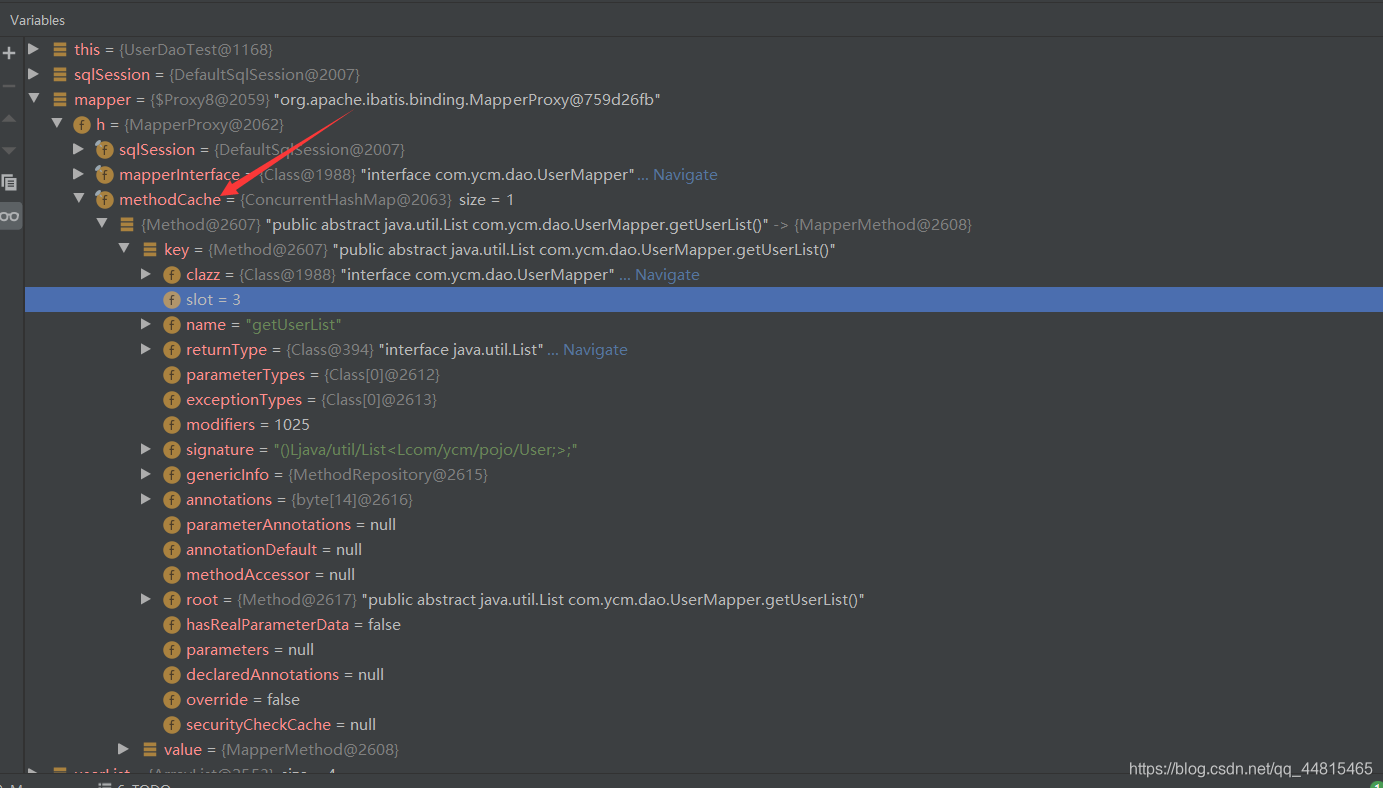The height and width of the screenshot is (788, 1383).
Task: Collapse the key node
Action: [x=124, y=249]
